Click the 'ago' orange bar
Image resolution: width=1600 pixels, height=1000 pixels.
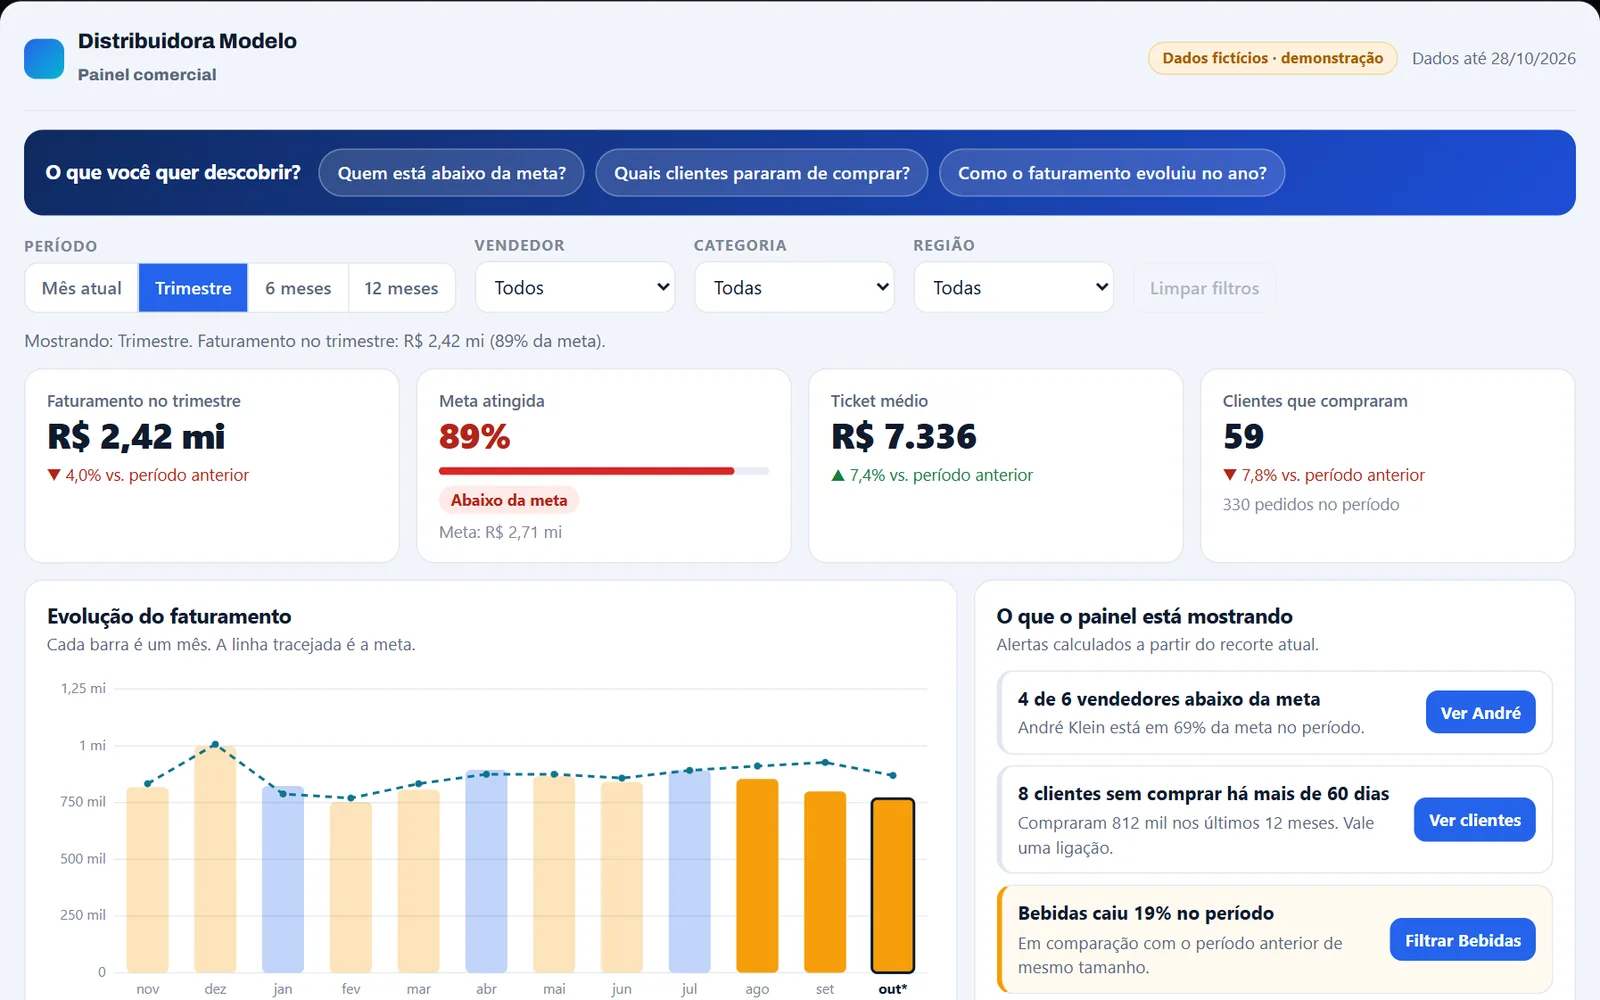tap(757, 876)
